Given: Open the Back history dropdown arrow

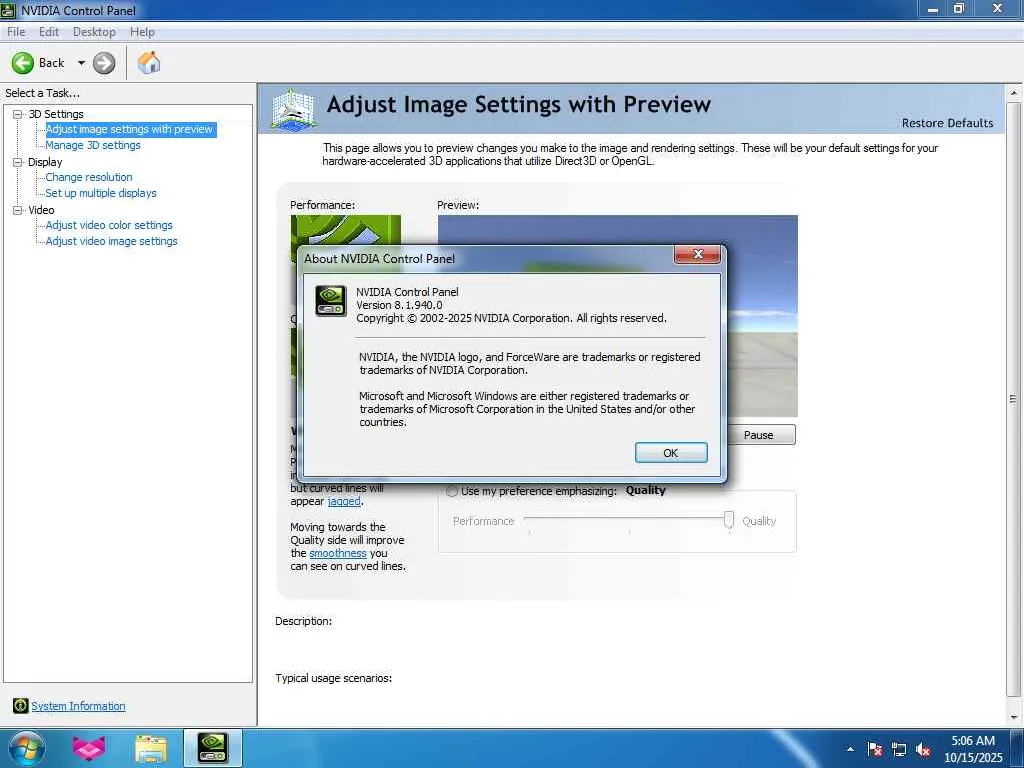Looking at the screenshot, I should tap(81, 63).
